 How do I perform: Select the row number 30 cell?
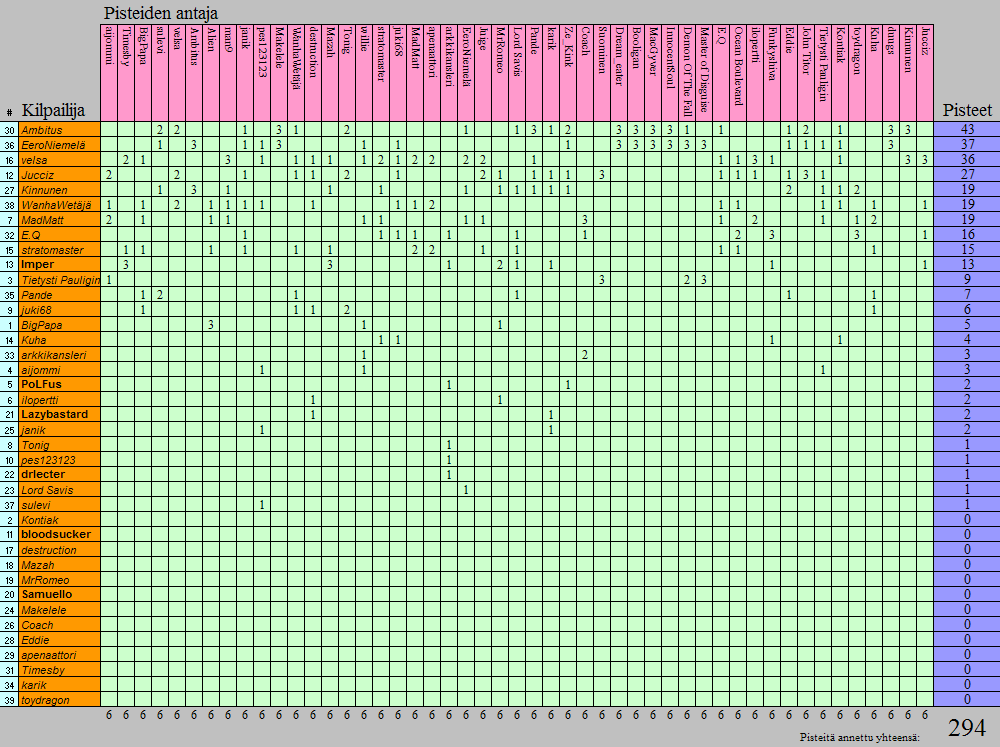click(x=10, y=129)
